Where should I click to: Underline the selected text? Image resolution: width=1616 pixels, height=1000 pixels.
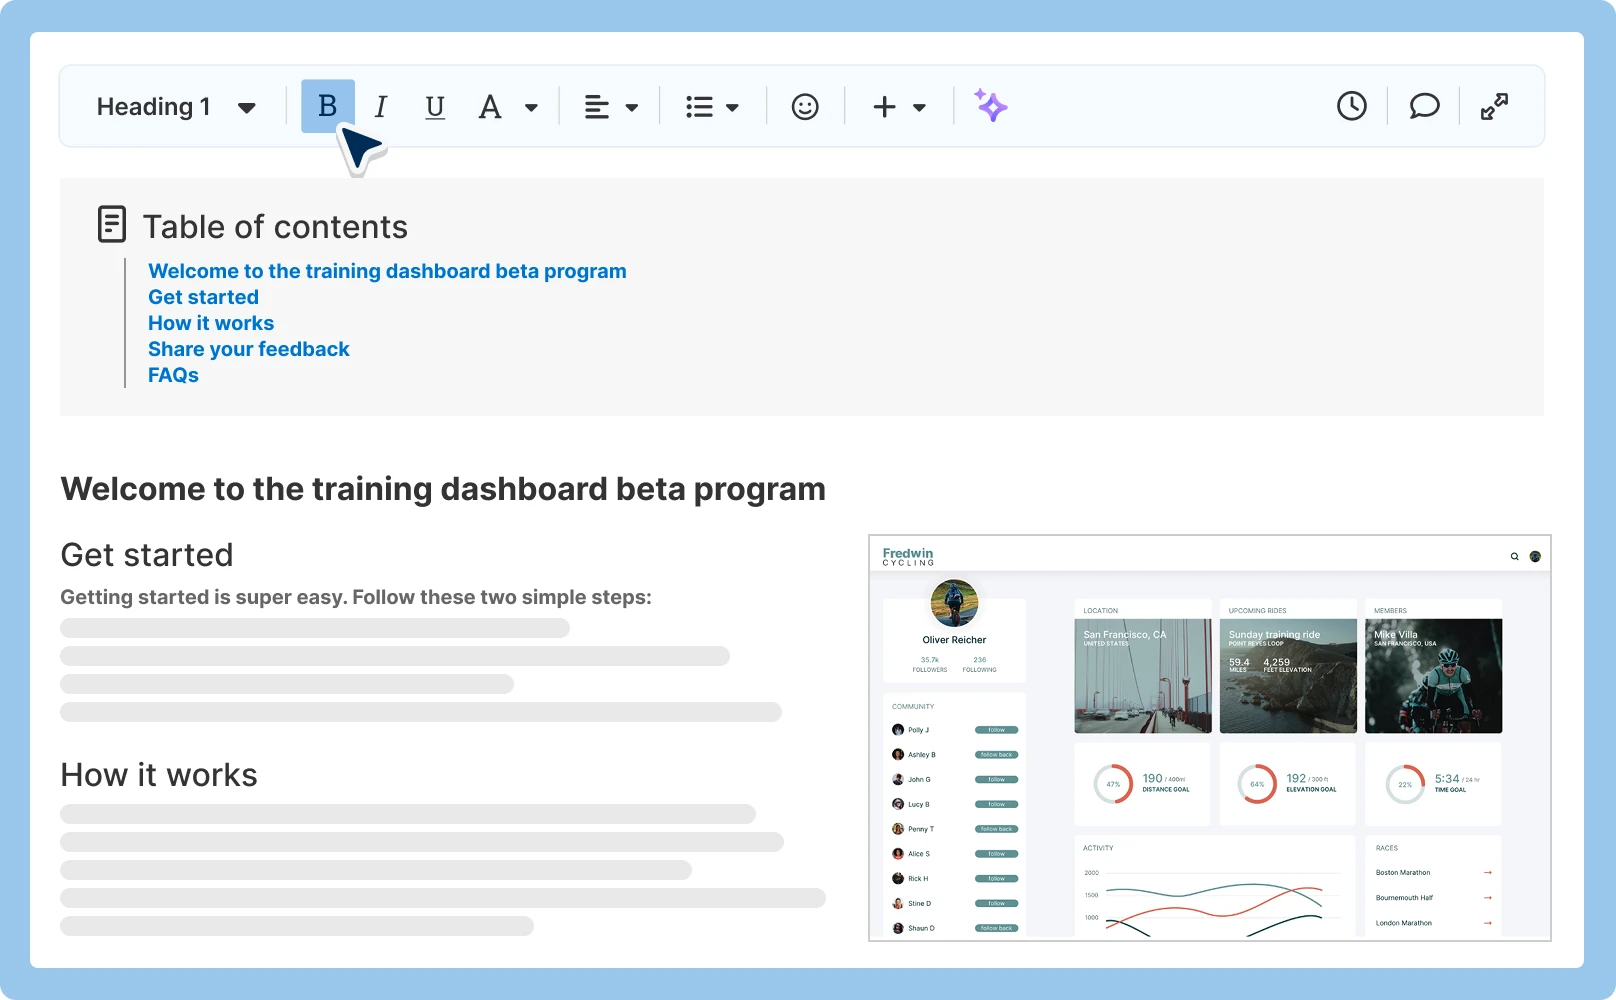[x=434, y=106]
